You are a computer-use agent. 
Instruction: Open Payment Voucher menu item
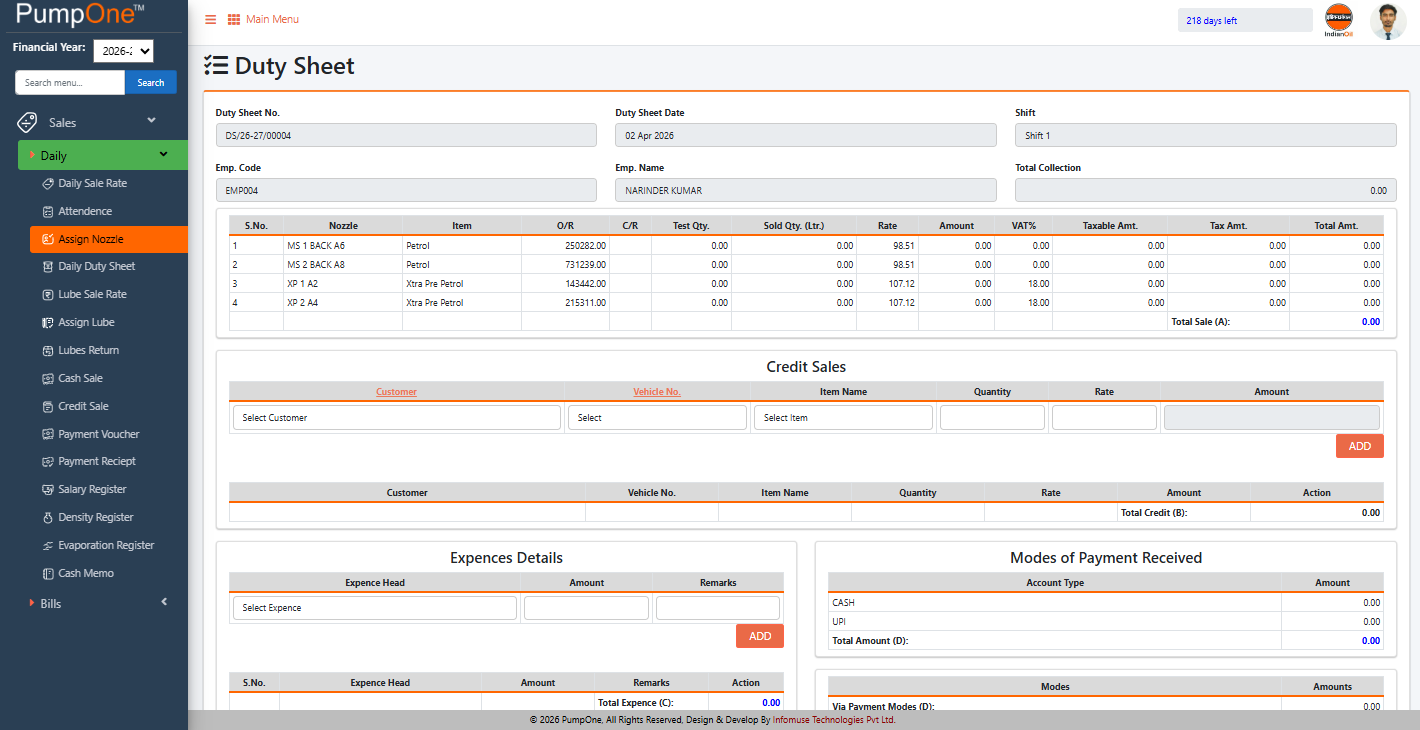pos(99,435)
